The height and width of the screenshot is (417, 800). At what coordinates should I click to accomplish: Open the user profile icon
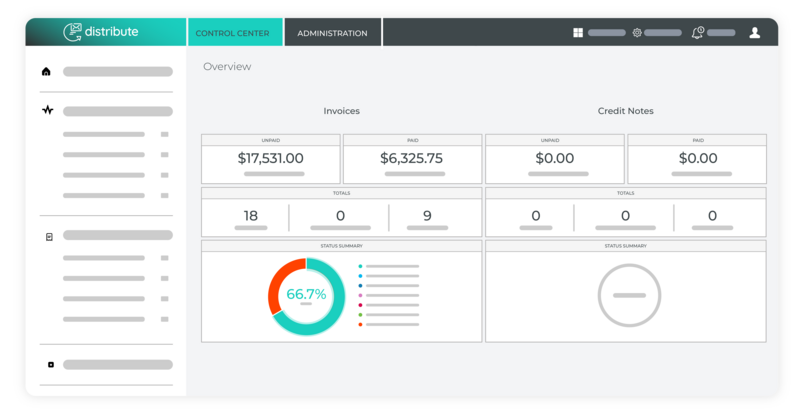click(755, 33)
